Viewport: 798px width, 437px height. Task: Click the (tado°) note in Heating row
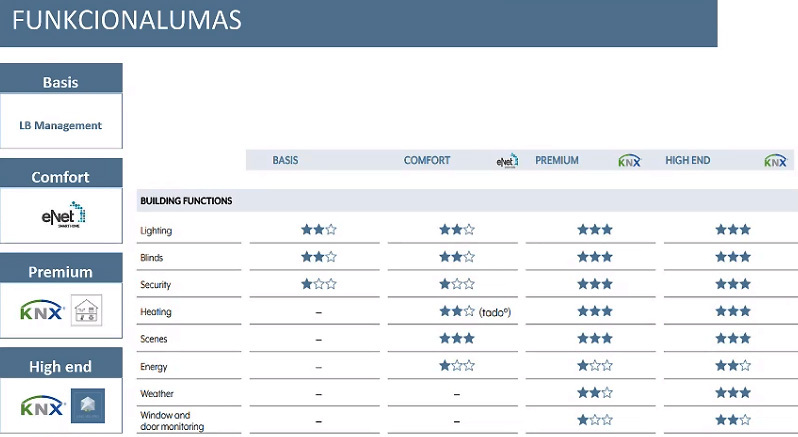[x=495, y=312]
